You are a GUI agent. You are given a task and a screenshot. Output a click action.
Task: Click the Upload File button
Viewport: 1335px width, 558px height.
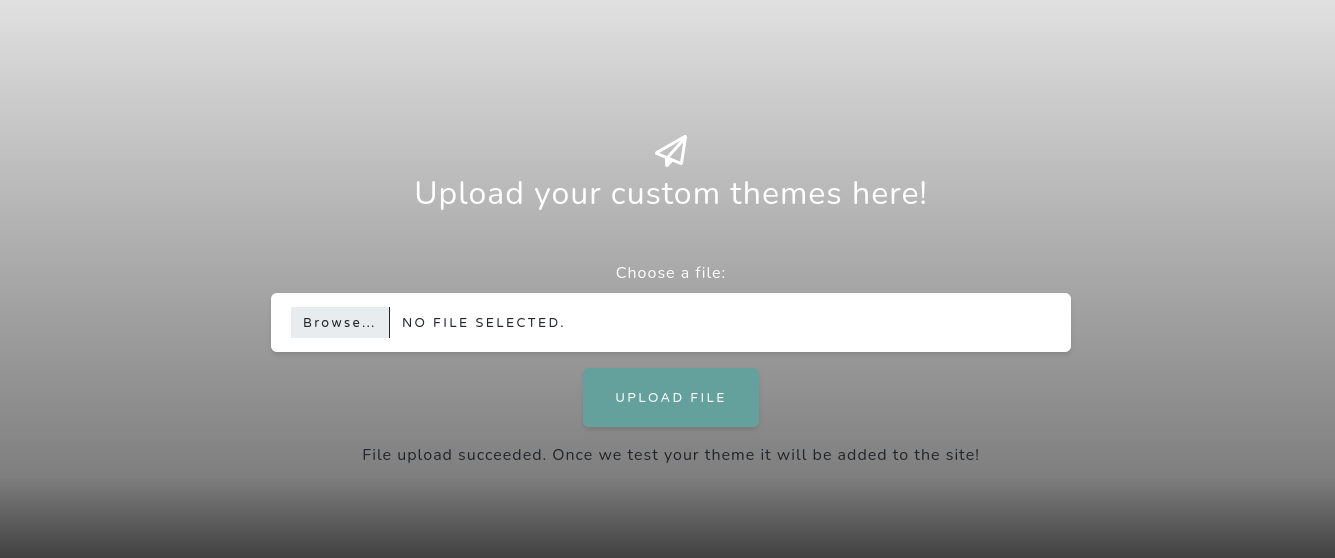pos(671,398)
